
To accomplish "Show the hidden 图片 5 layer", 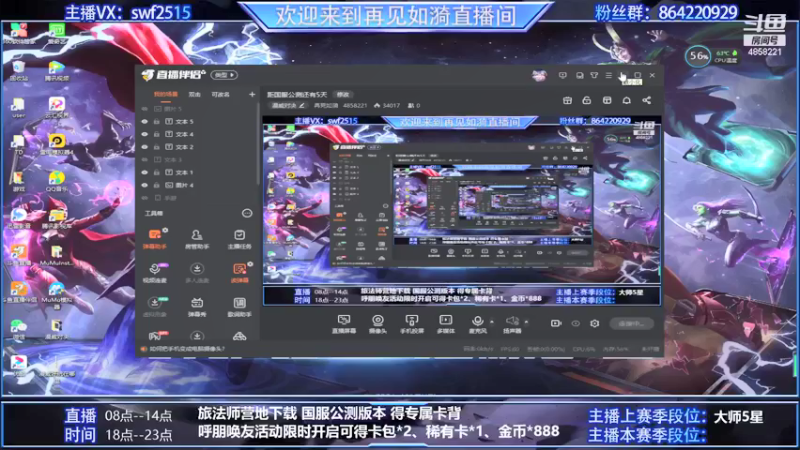I will [144, 109].
